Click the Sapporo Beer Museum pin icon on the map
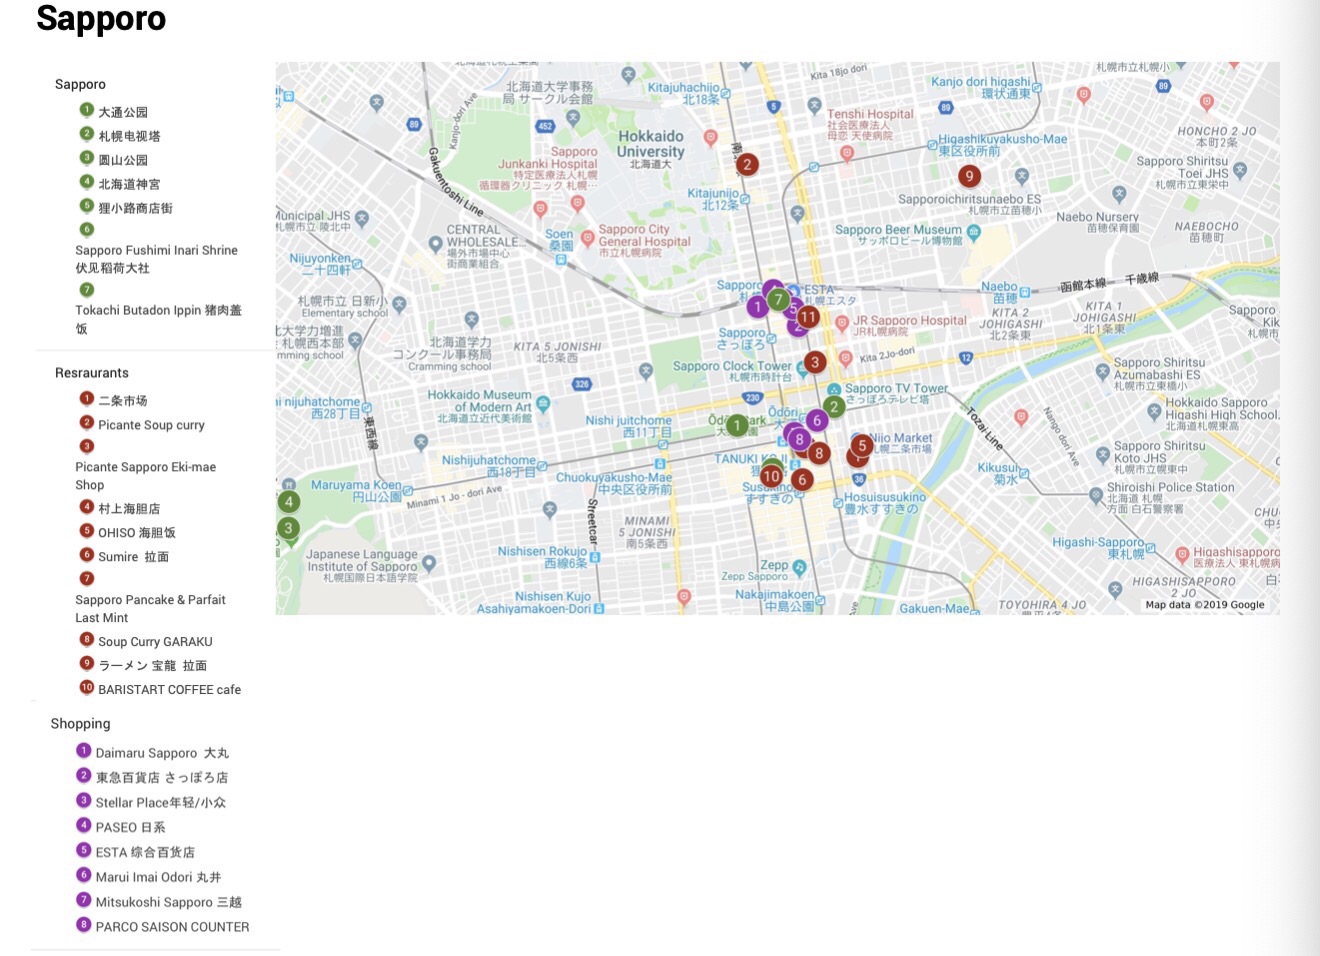Viewport: 1320px width, 956px height. point(974,232)
